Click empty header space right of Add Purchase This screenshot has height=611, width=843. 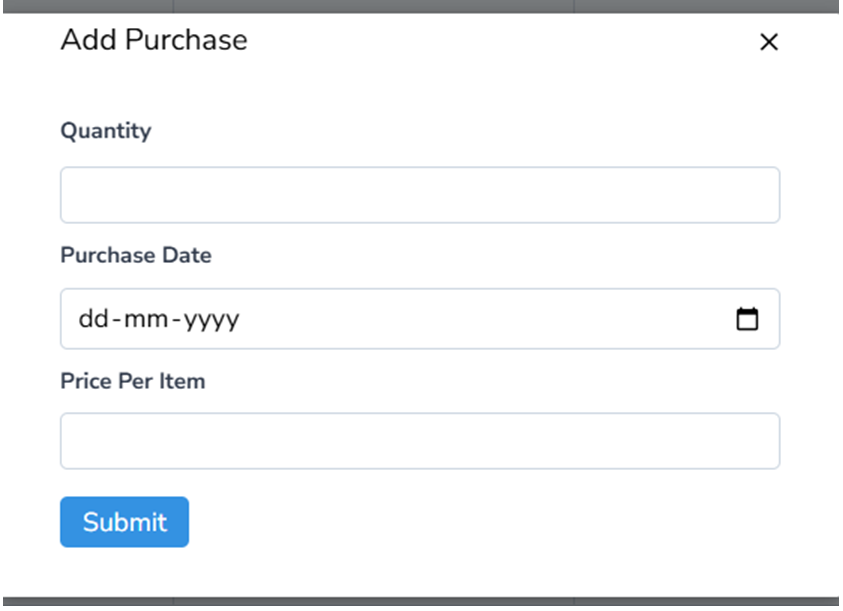tap(500, 40)
